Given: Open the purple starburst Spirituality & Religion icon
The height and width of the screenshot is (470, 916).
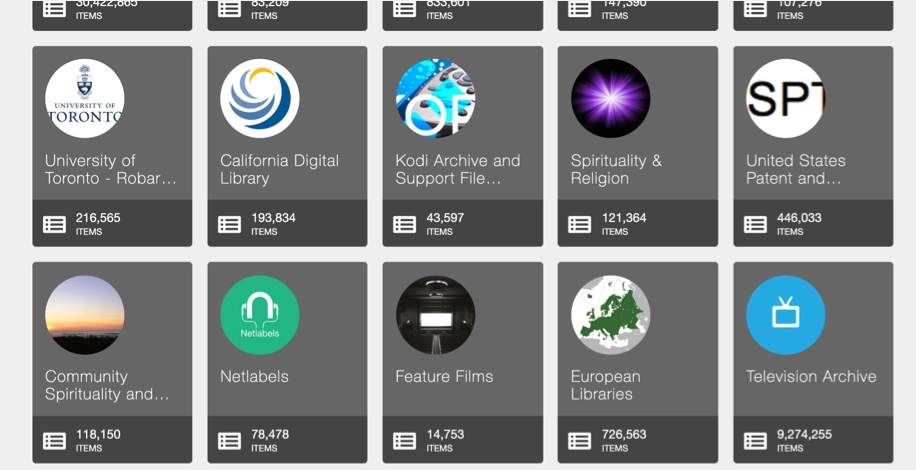Looking at the screenshot, I should (610, 99).
